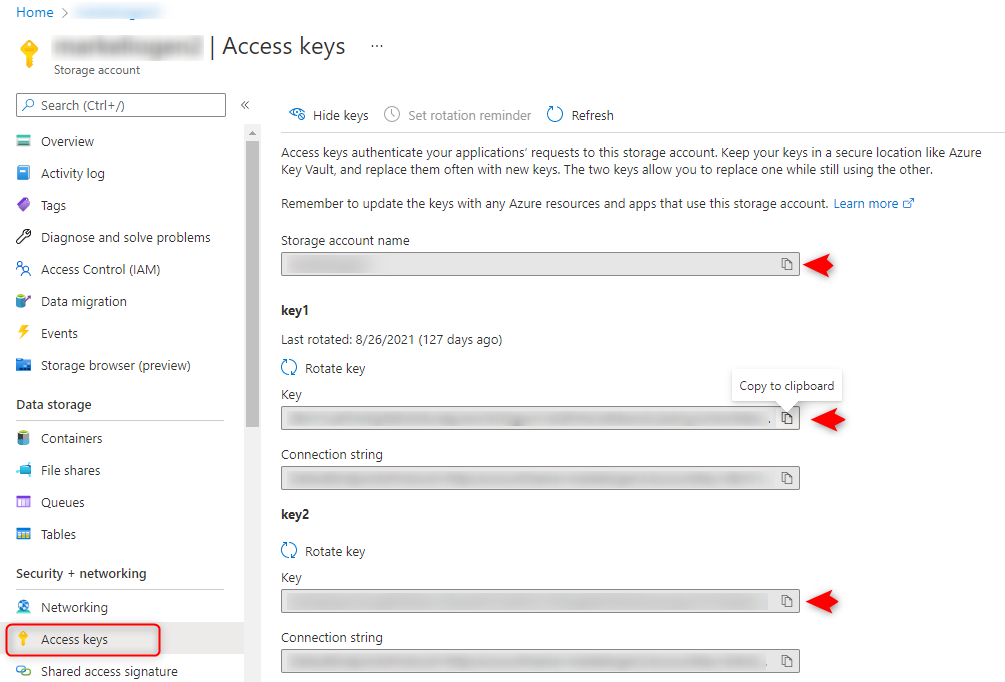Copy the key2 Key value to clipboard

pyautogui.click(x=787, y=601)
